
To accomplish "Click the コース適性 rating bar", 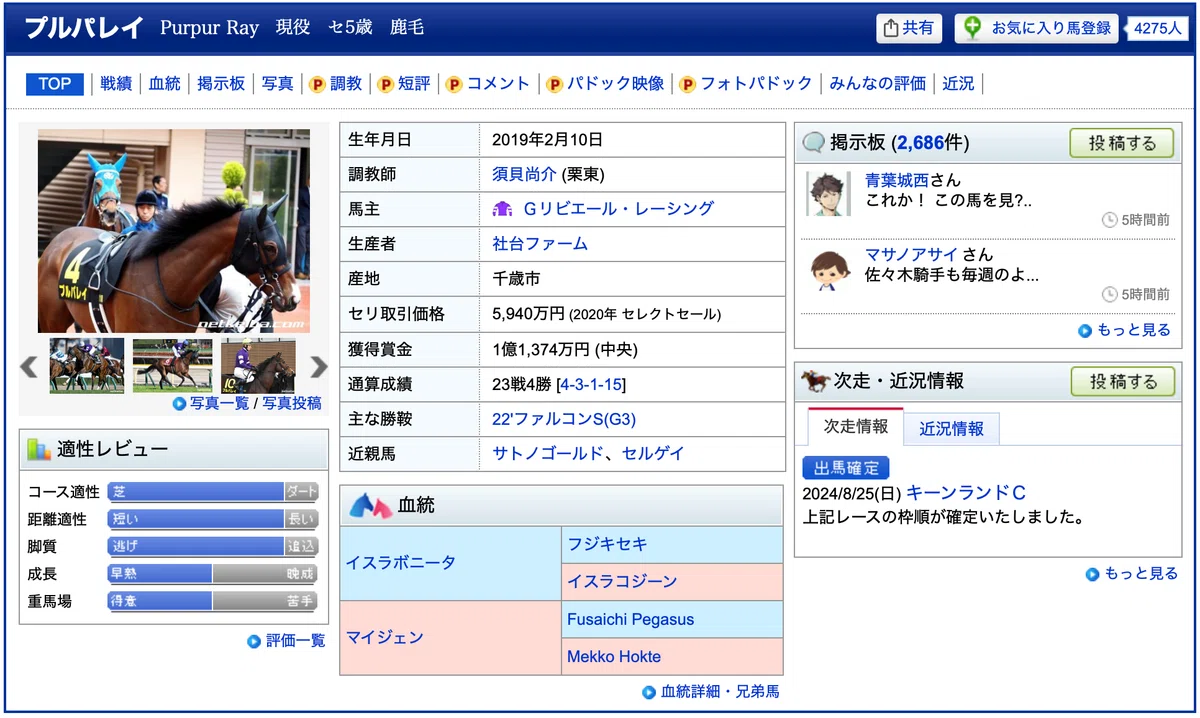I will tap(213, 492).
